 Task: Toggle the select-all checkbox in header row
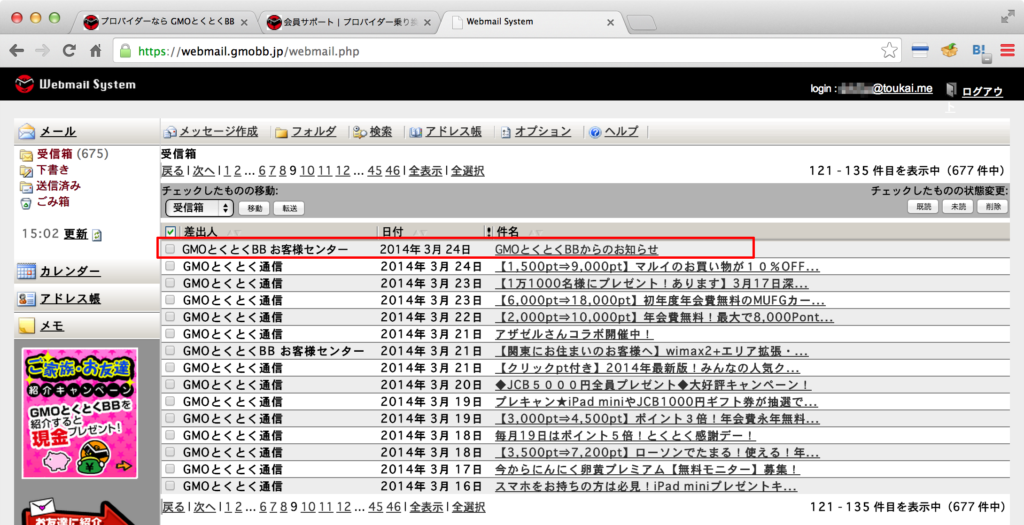[170, 232]
